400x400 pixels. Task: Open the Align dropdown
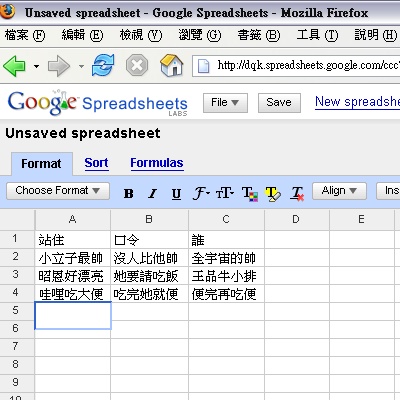(x=339, y=191)
